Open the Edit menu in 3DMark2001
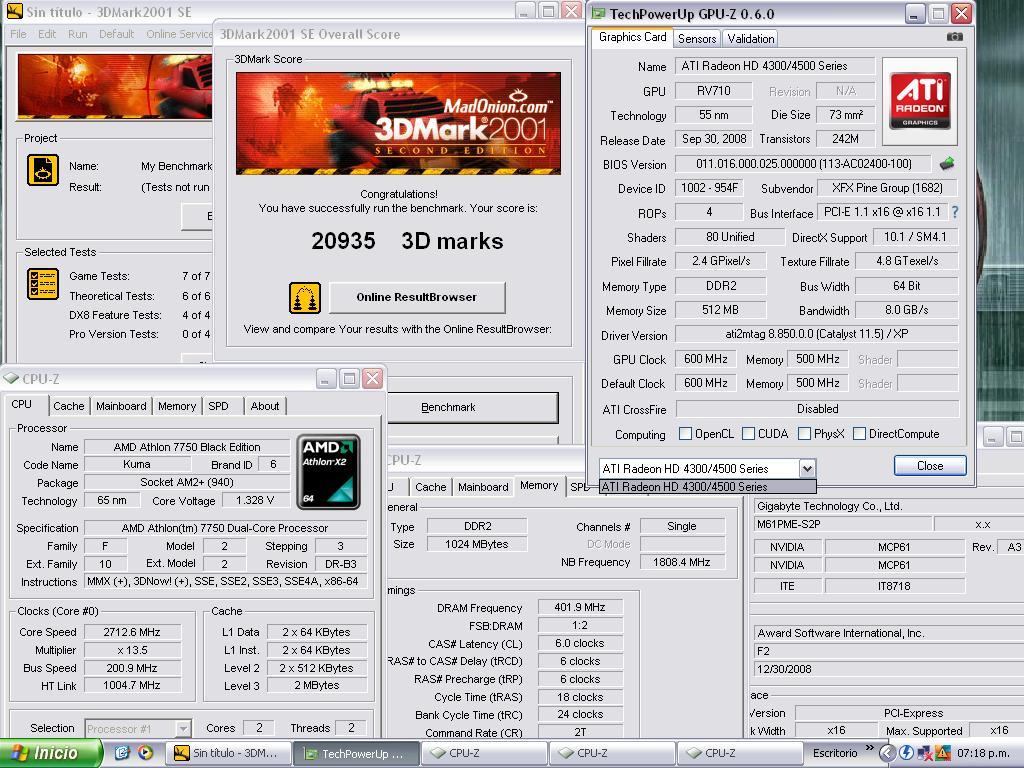The height and width of the screenshot is (768, 1024). pyautogui.click(x=47, y=34)
